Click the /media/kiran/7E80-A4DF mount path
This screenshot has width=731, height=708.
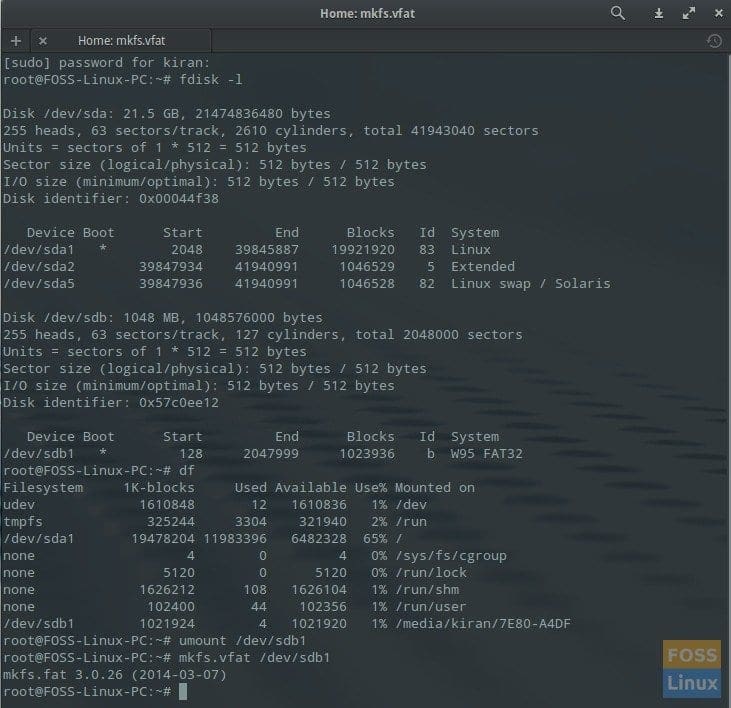click(x=483, y=624)
